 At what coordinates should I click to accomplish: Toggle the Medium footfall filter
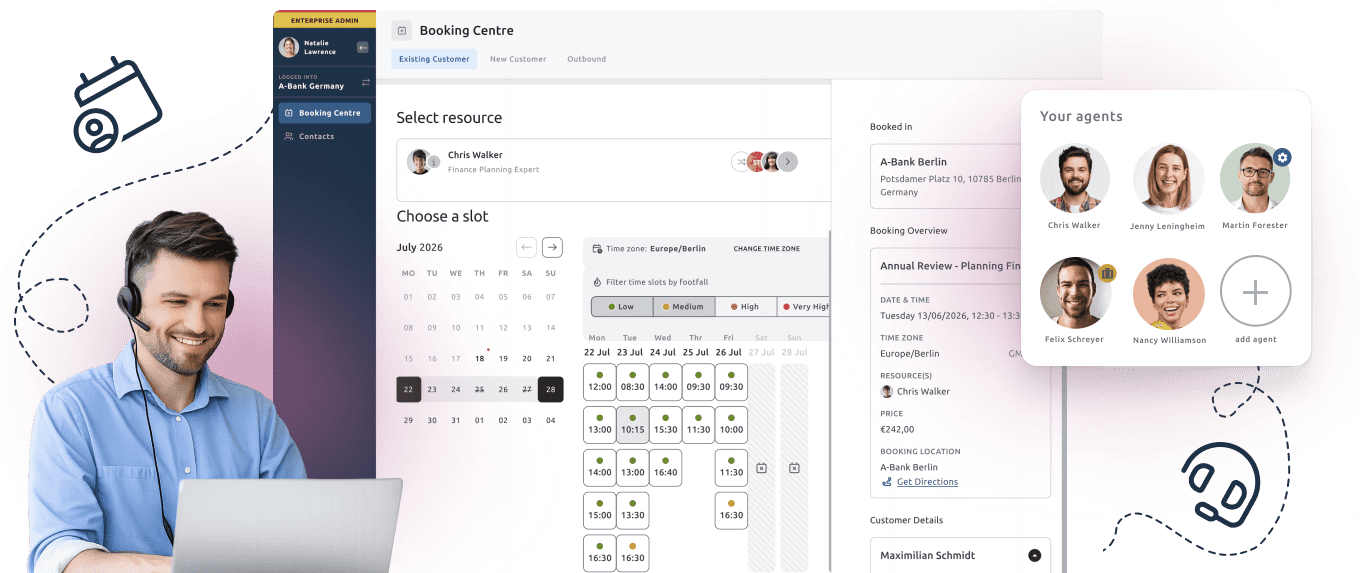(686, 307)
